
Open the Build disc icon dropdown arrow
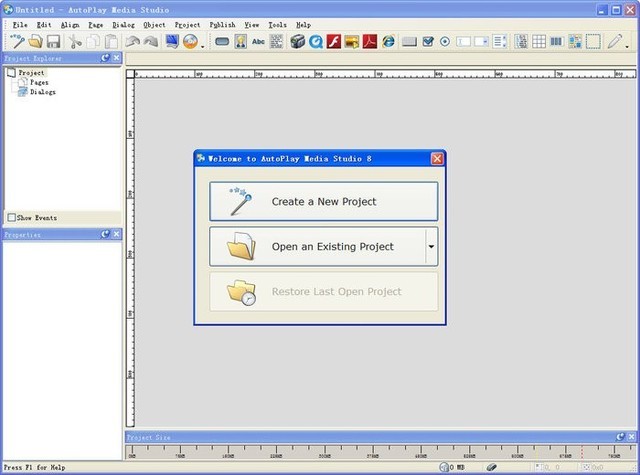pos(203,44)
